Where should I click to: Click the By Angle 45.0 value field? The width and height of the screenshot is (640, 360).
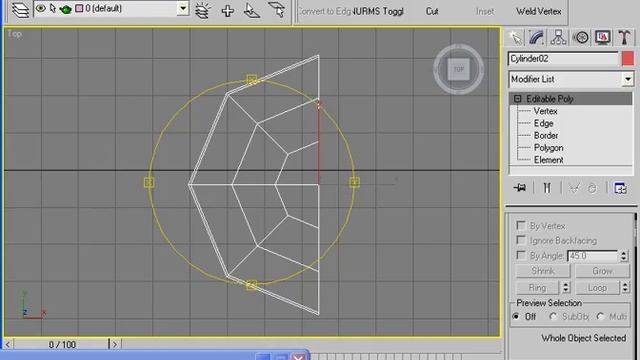tap(592, 256)
